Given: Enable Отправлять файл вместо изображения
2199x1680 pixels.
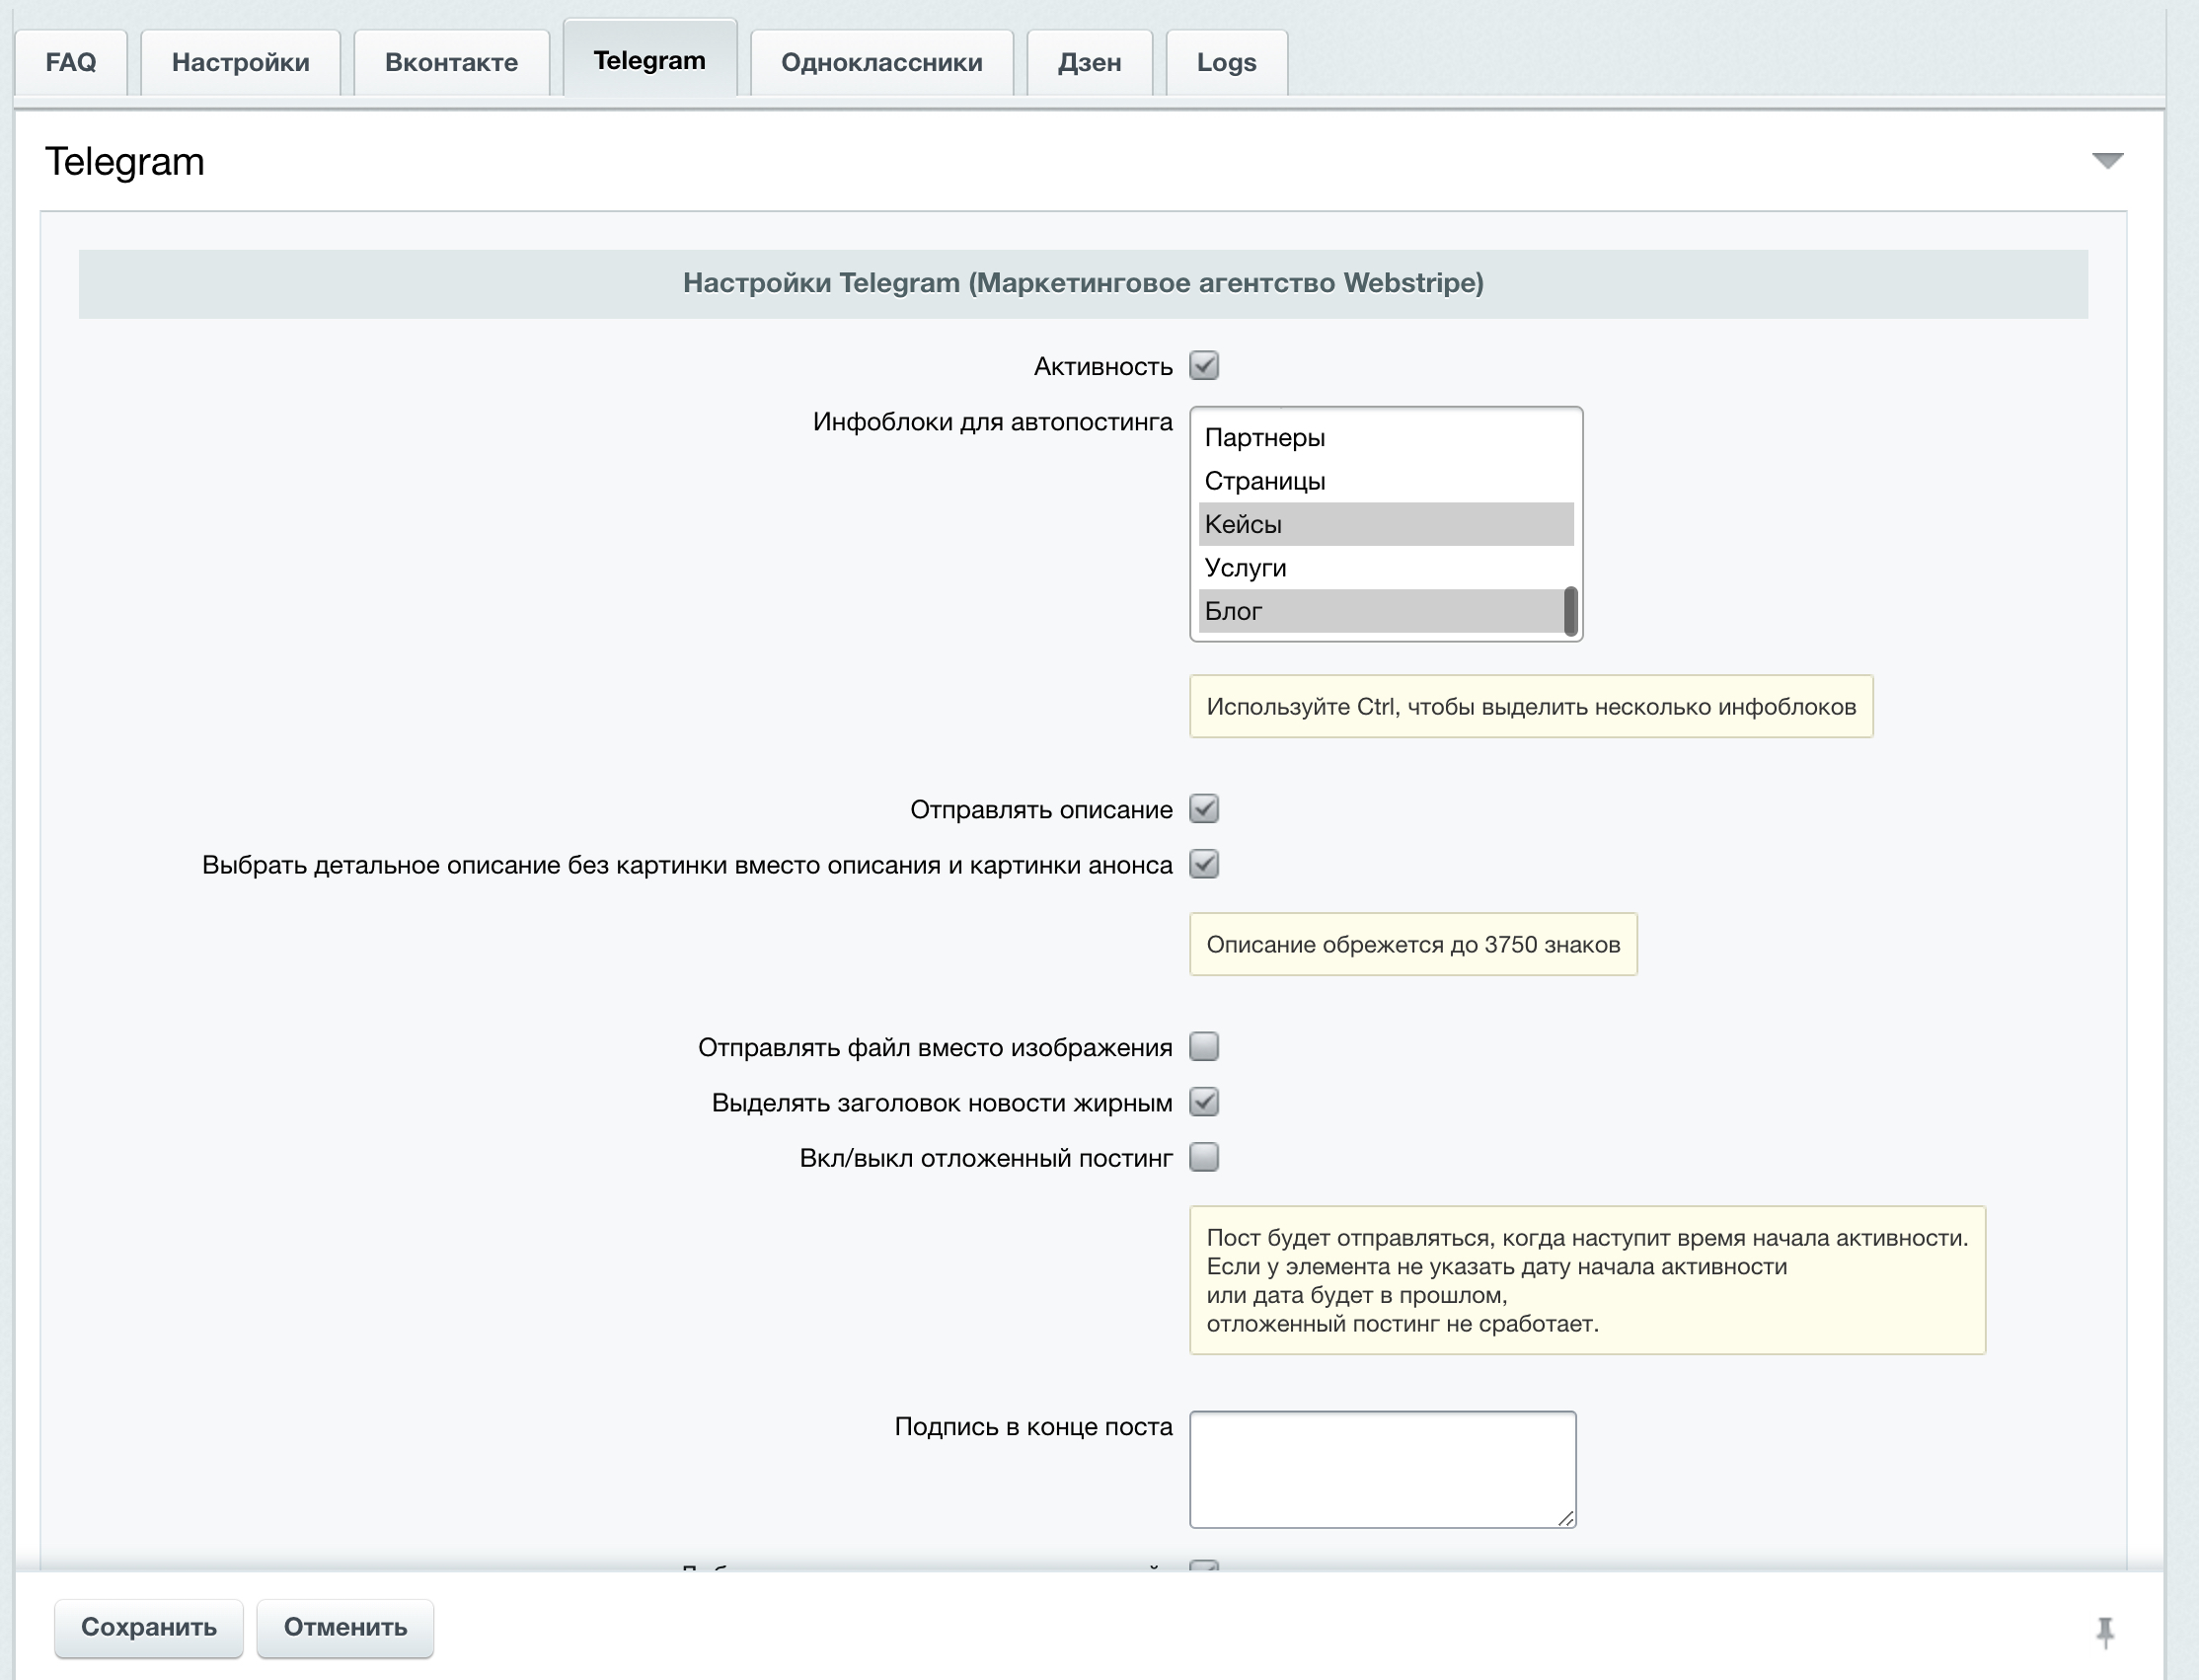Looking at the screenshot, I should tap(1204, 1047).
